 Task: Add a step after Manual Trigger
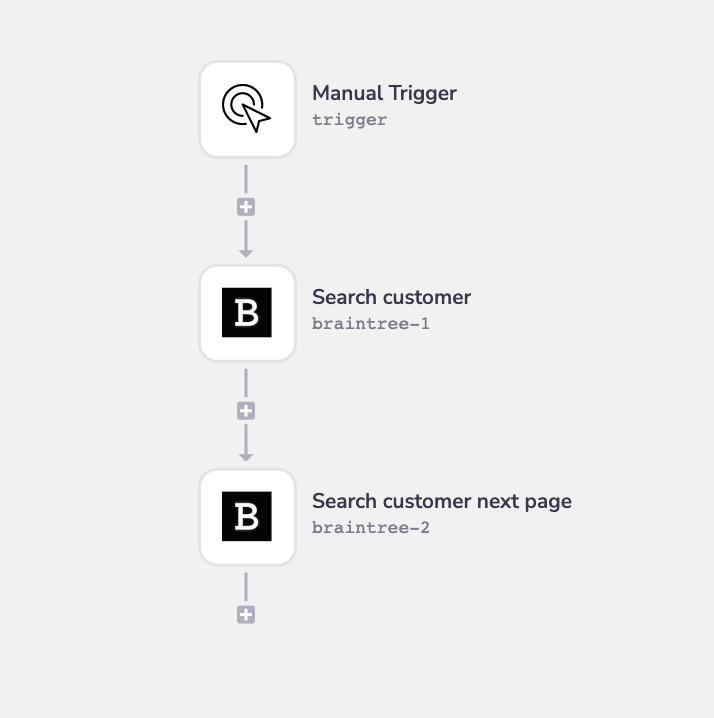point(246,207)
